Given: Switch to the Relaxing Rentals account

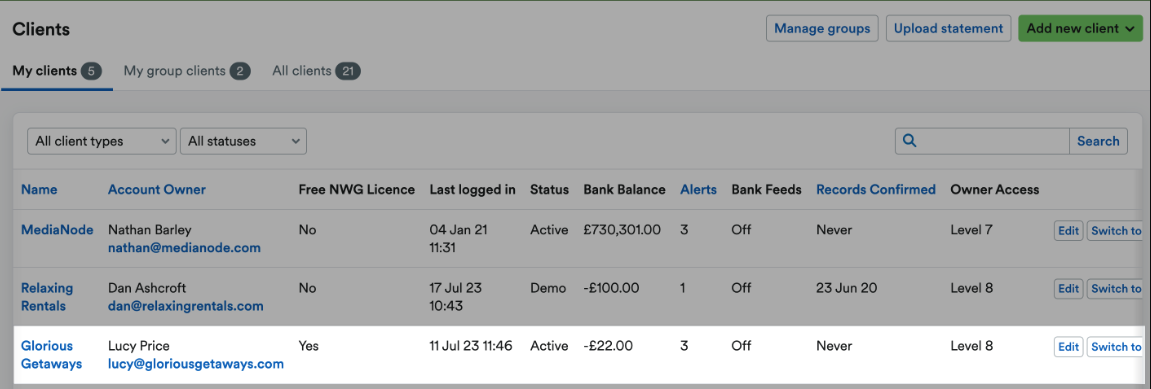Looking at the screenshot, I should click(1115, 288).
